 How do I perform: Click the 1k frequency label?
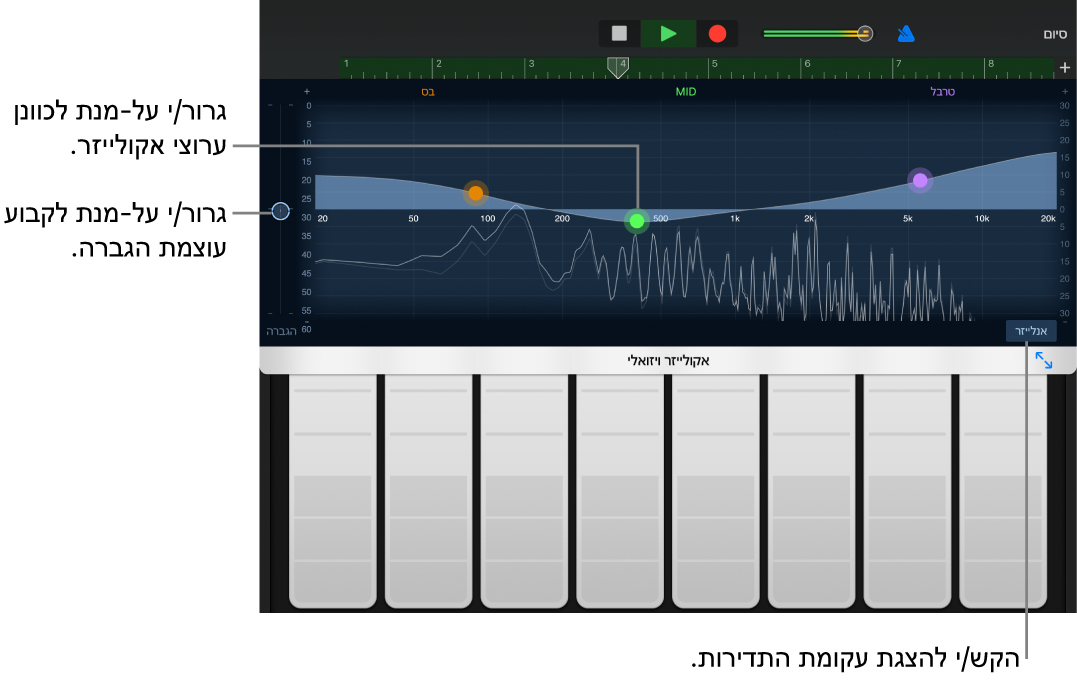(x=735, y=219)
